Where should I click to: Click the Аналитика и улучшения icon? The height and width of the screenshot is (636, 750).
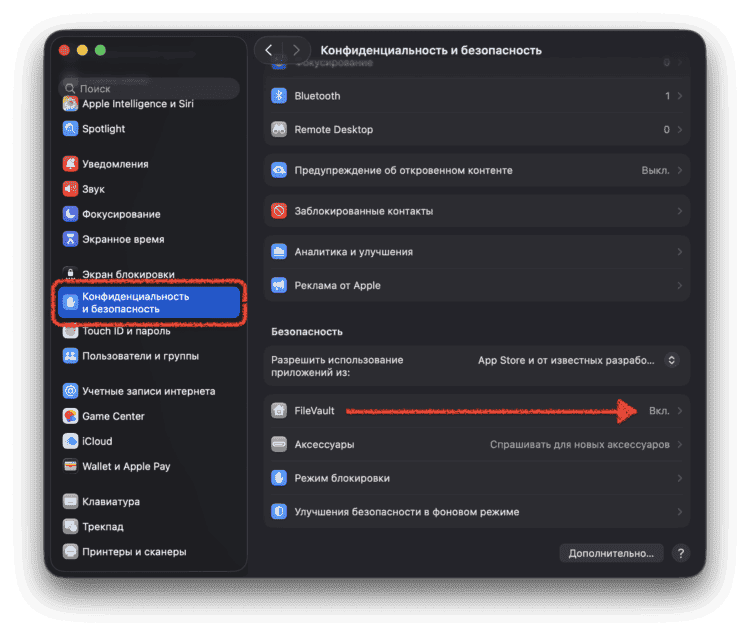tap(279, 252)
